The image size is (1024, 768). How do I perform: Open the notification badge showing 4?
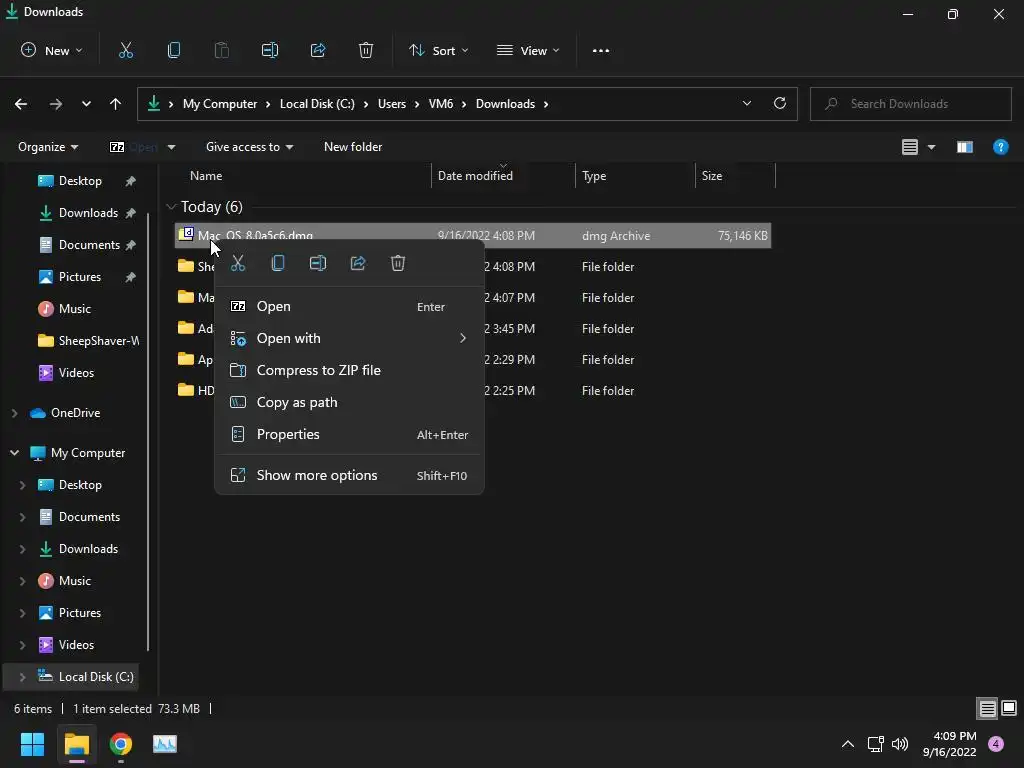pos(996,744)
